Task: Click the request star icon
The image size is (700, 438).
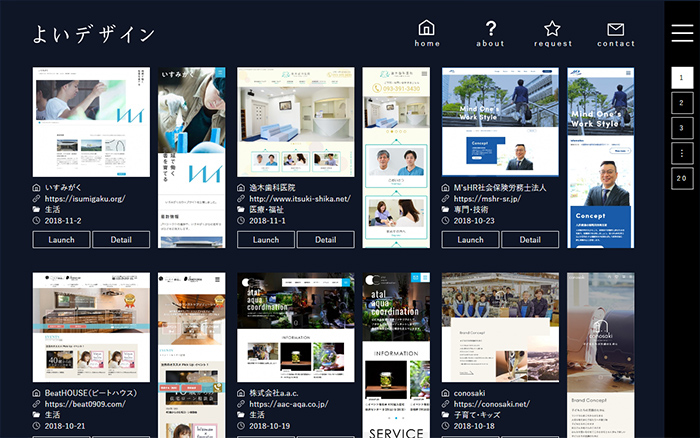Action: click(552, 29)
